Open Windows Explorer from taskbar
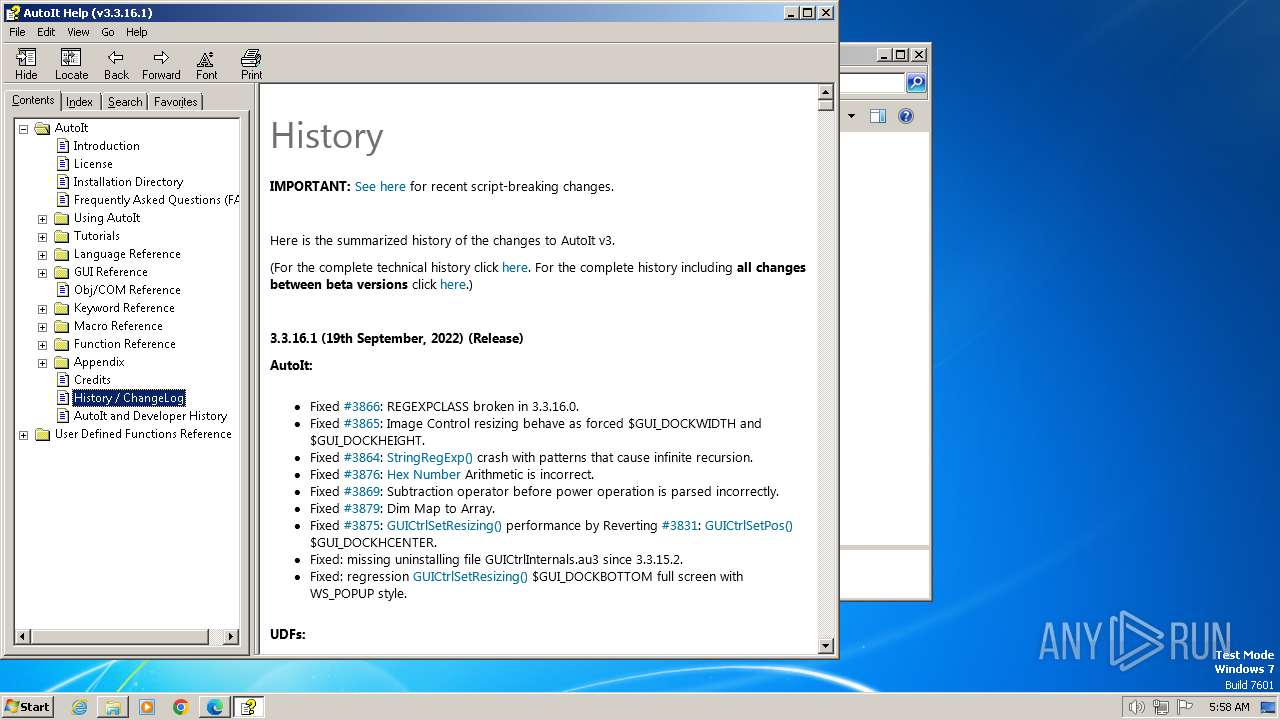Viewport: 1280px width, 720px height. click(113, 707)
